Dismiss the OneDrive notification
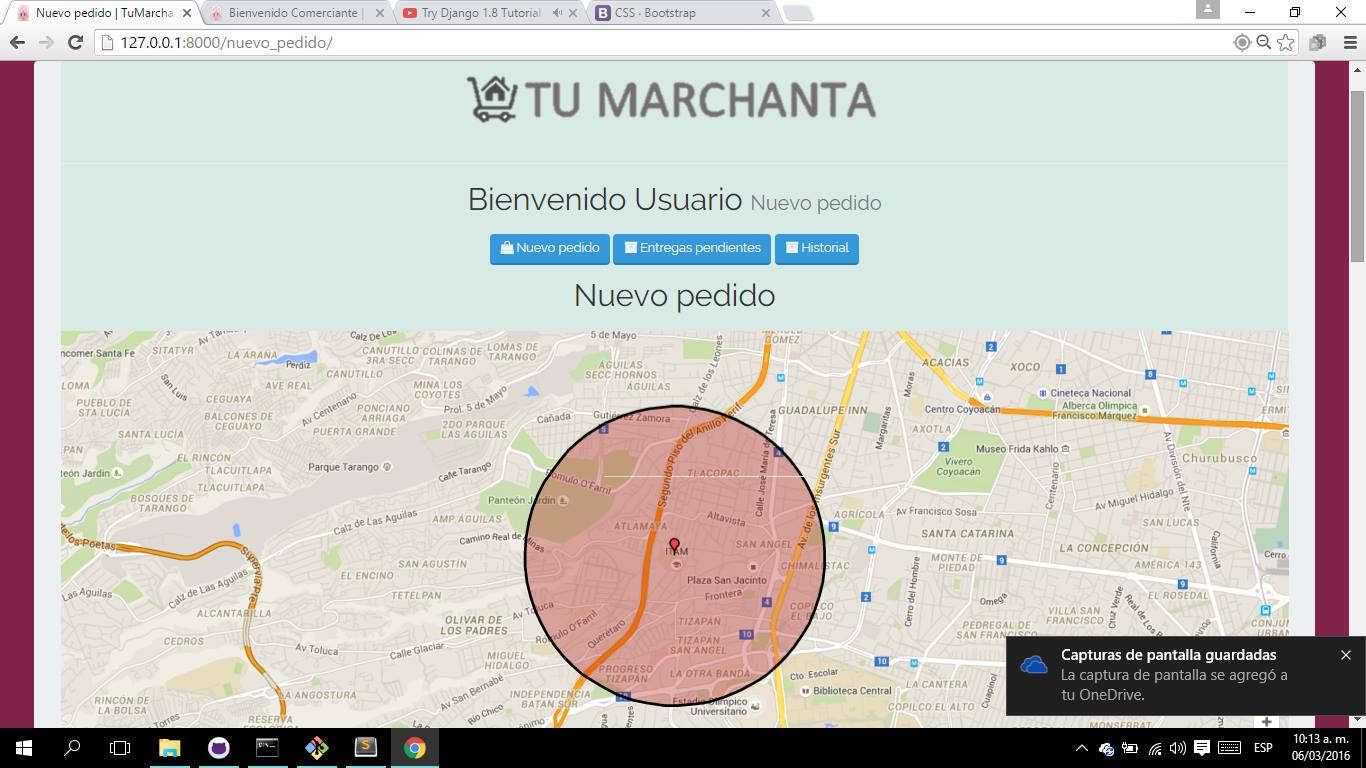The height and width of the screenshot is (768, 1366). tap(1345, 655)
